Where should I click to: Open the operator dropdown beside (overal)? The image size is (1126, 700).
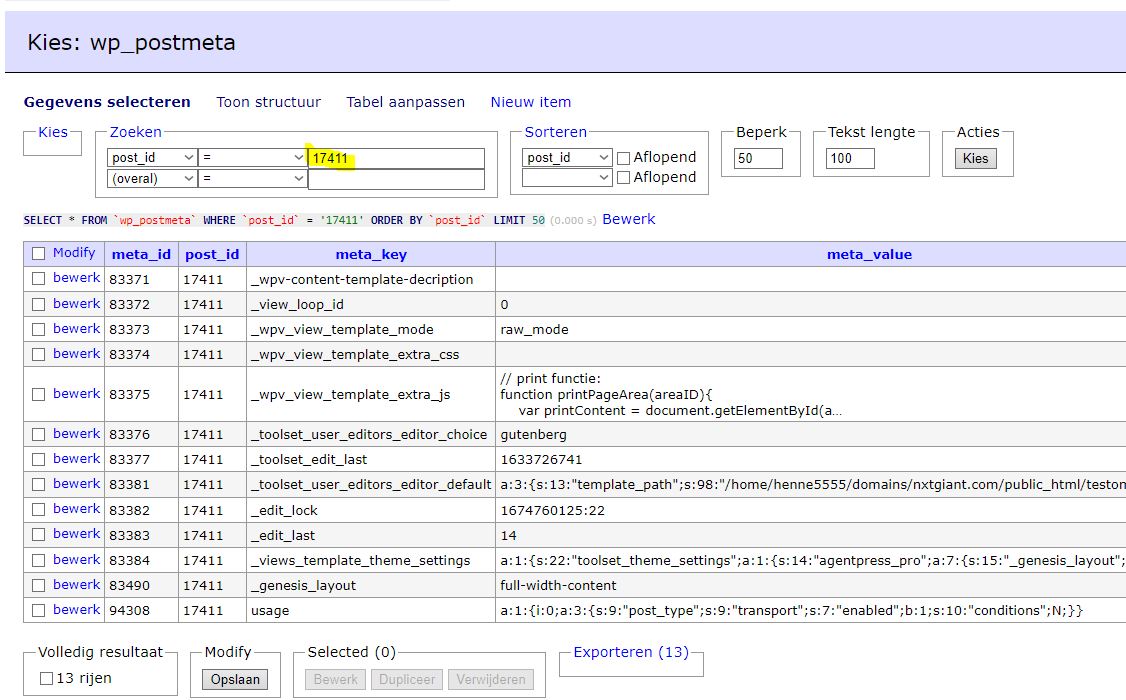click(x=253, y=178)
